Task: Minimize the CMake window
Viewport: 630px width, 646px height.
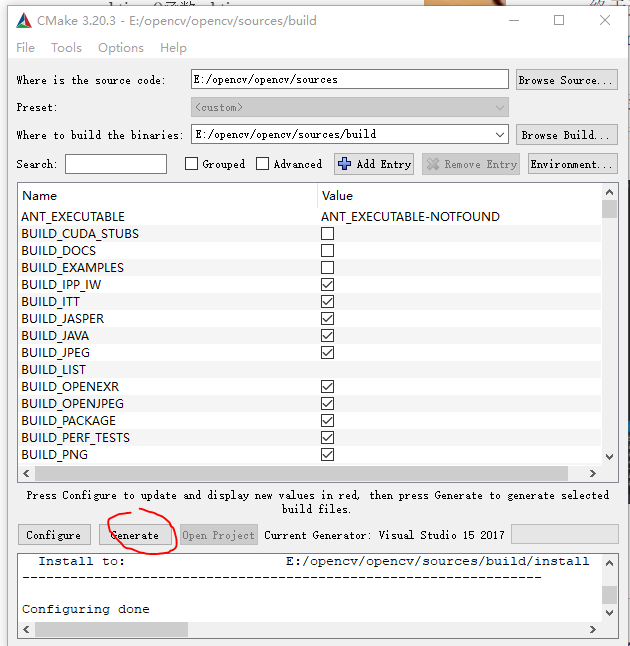Action: pos(514,21)
